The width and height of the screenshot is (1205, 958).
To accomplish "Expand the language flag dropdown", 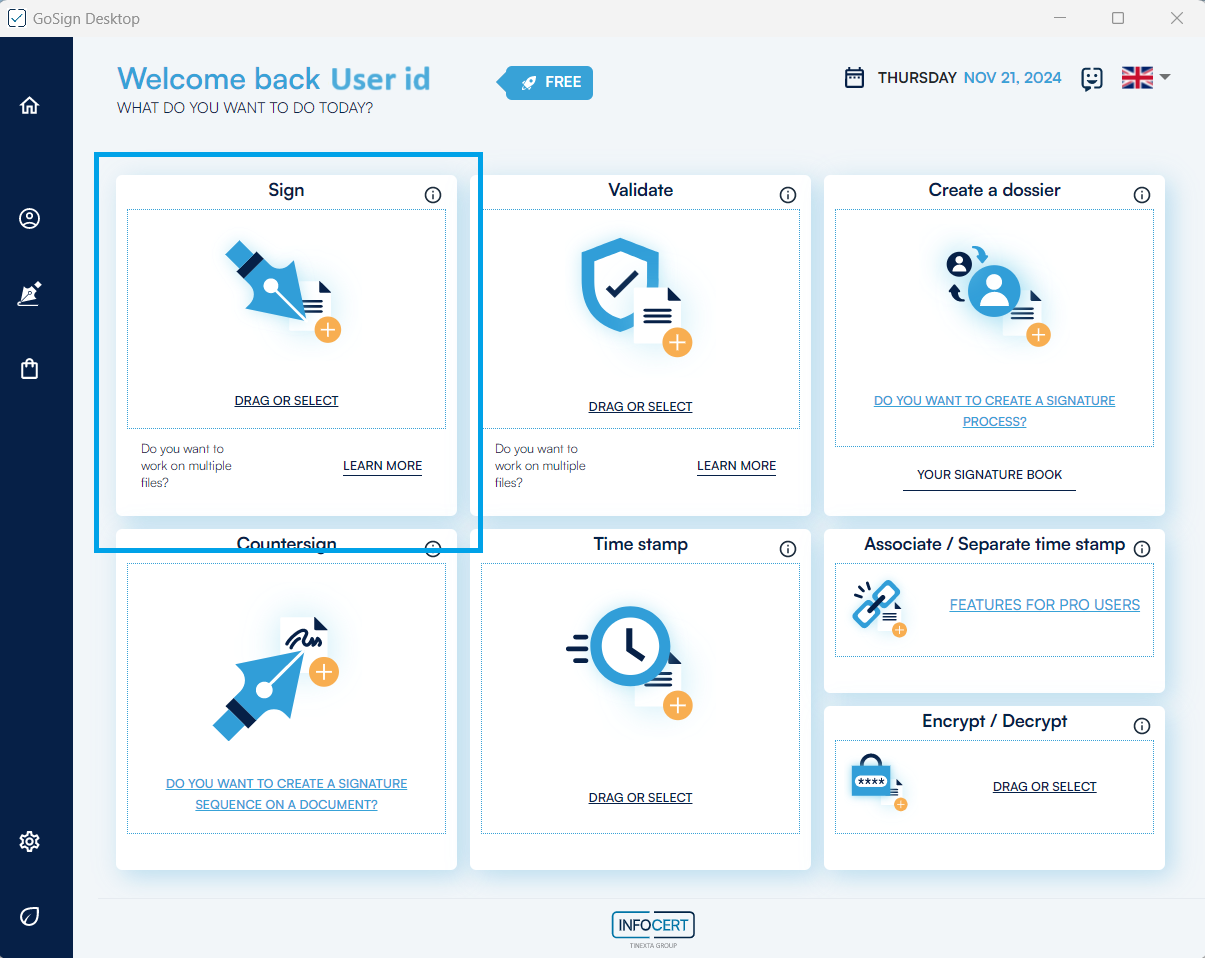I will tap(1146, 78).
